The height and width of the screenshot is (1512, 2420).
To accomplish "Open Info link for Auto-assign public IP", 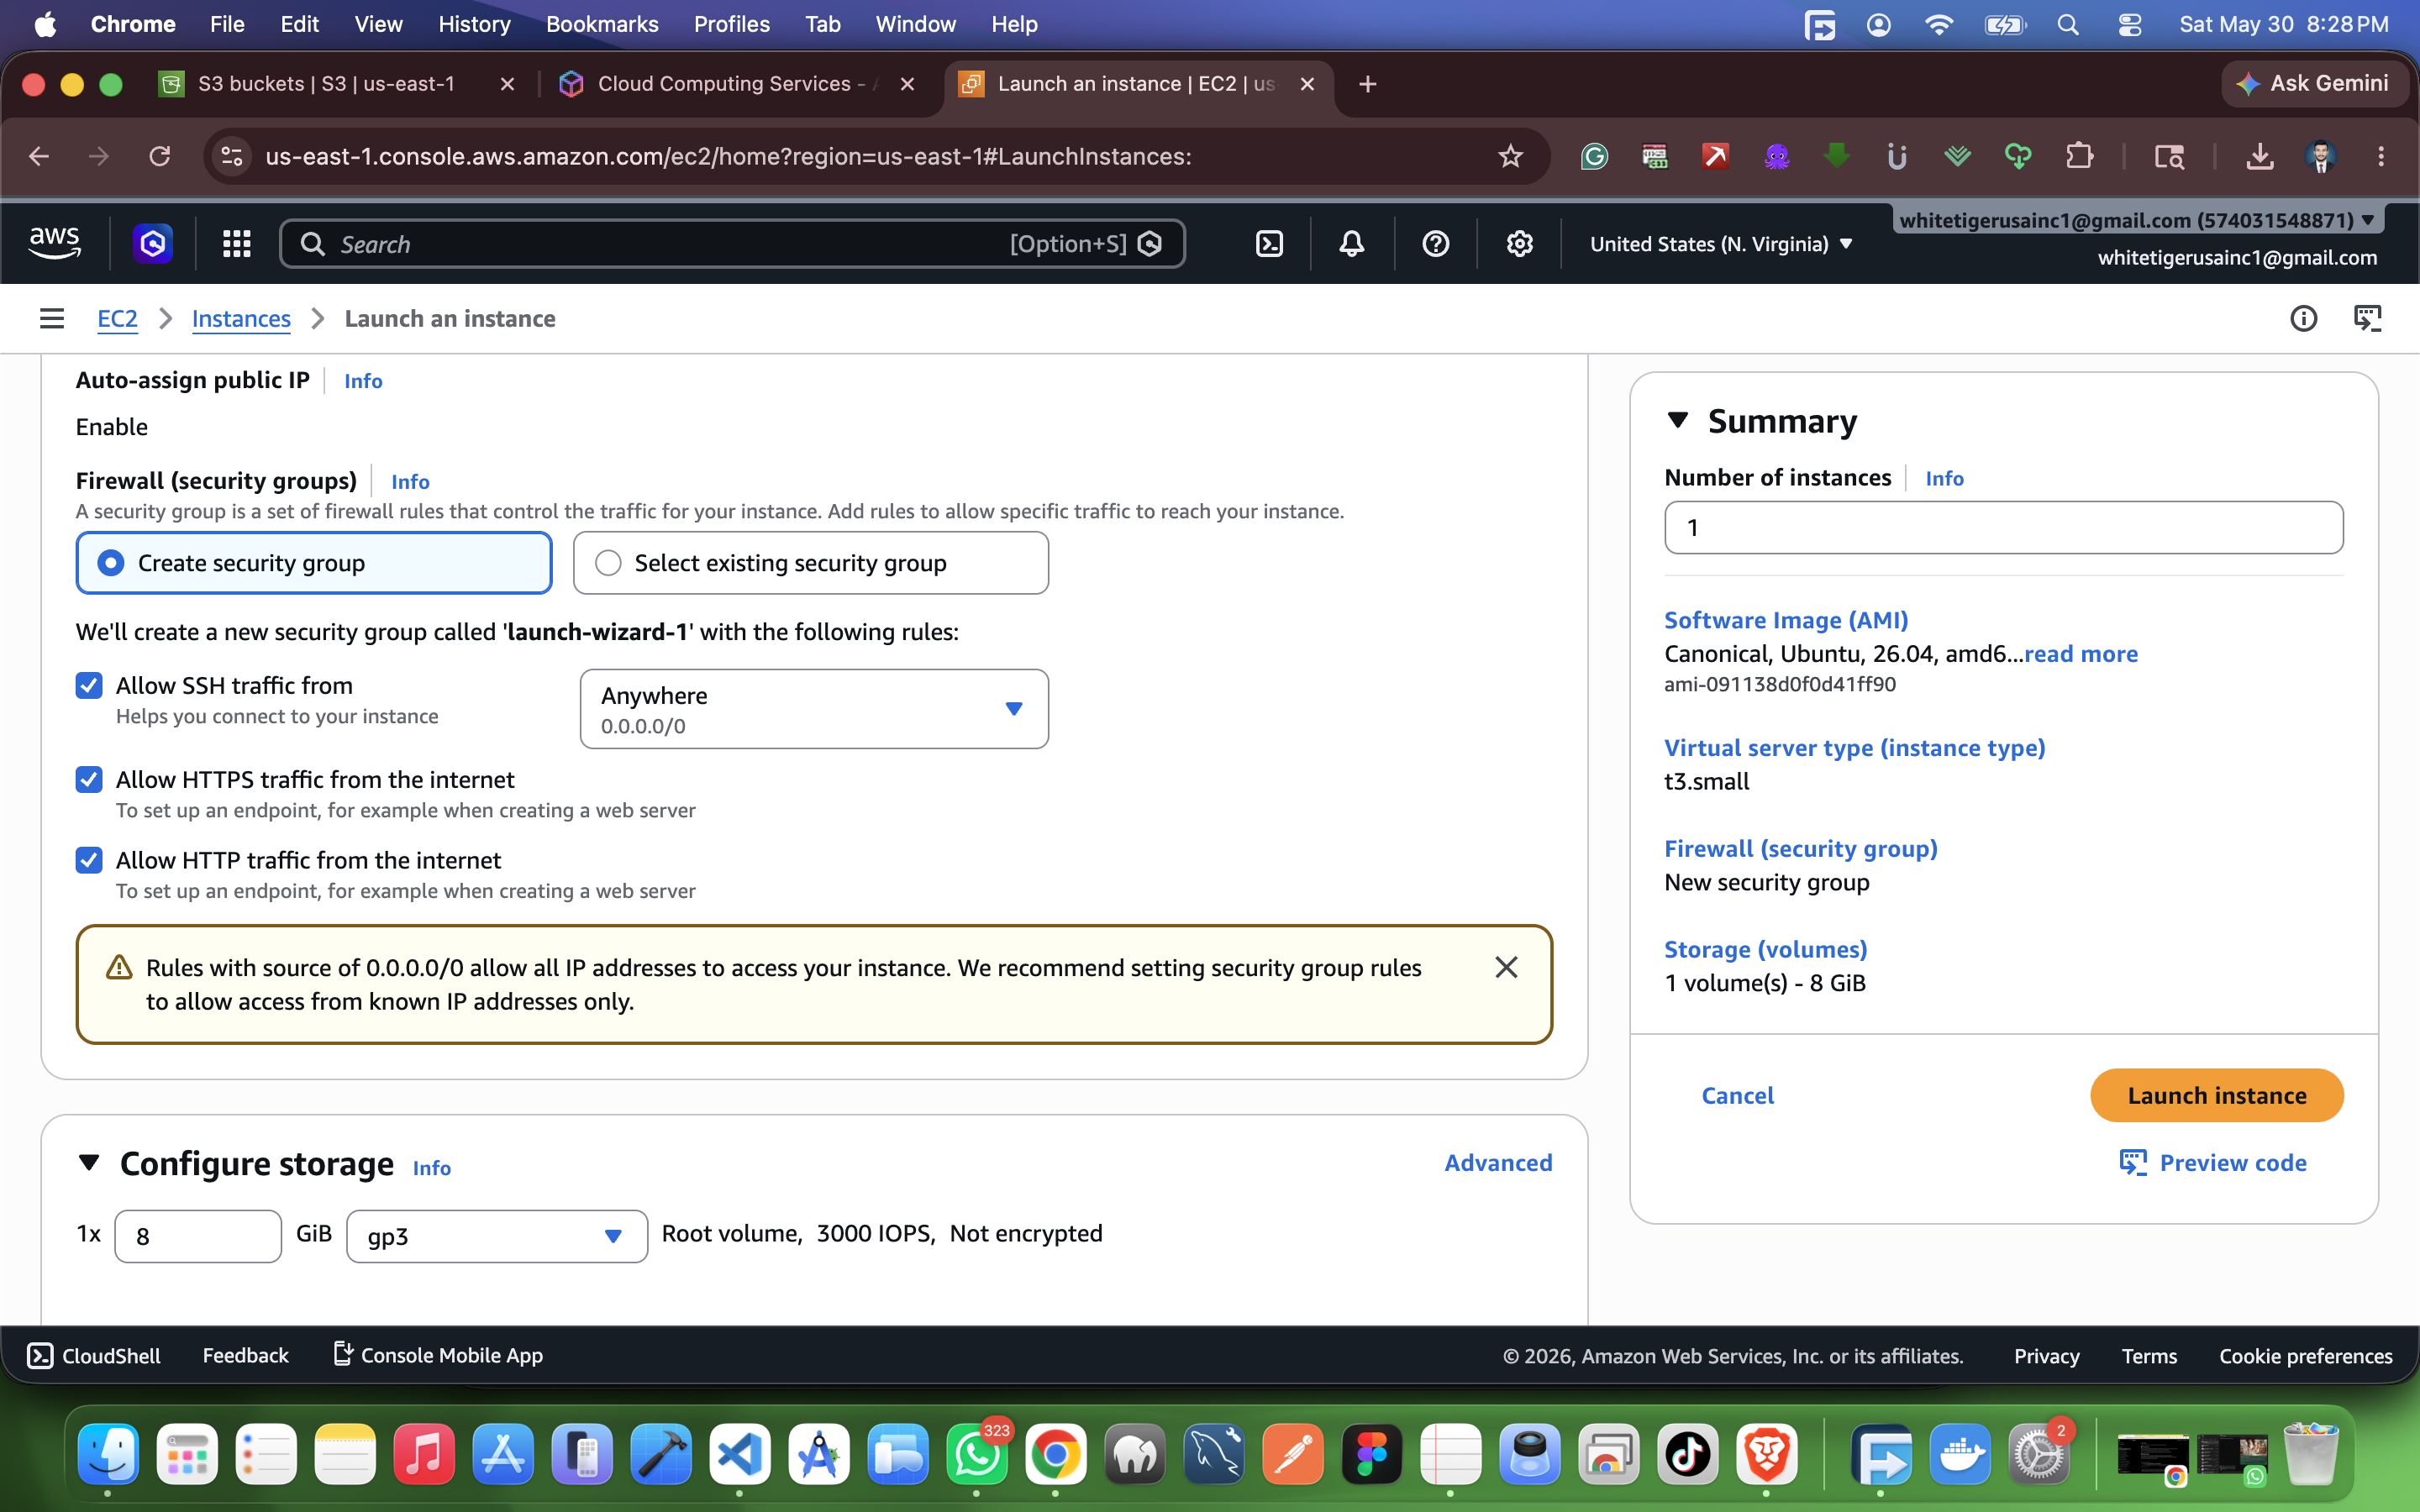I will (363, 380).
